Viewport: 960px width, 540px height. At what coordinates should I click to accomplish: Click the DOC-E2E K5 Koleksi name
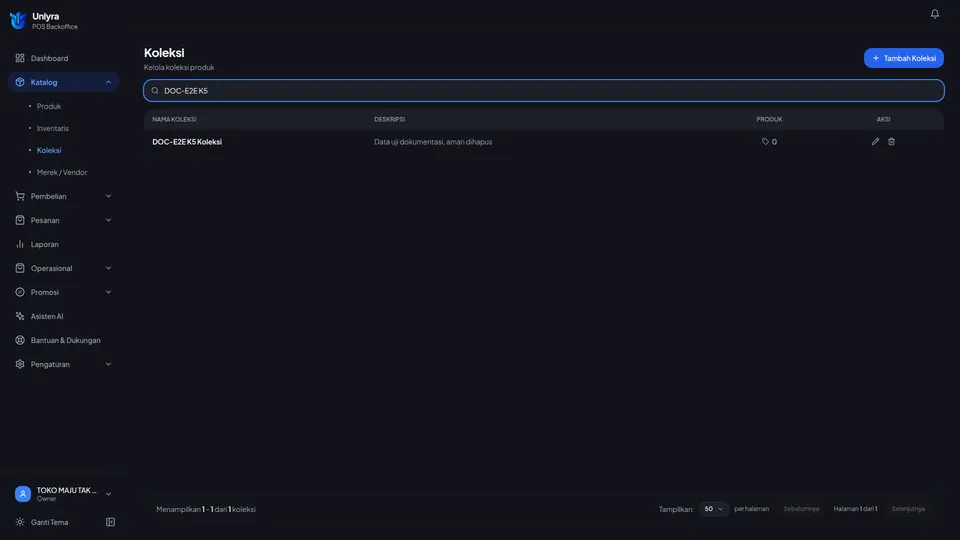(187, 141)
